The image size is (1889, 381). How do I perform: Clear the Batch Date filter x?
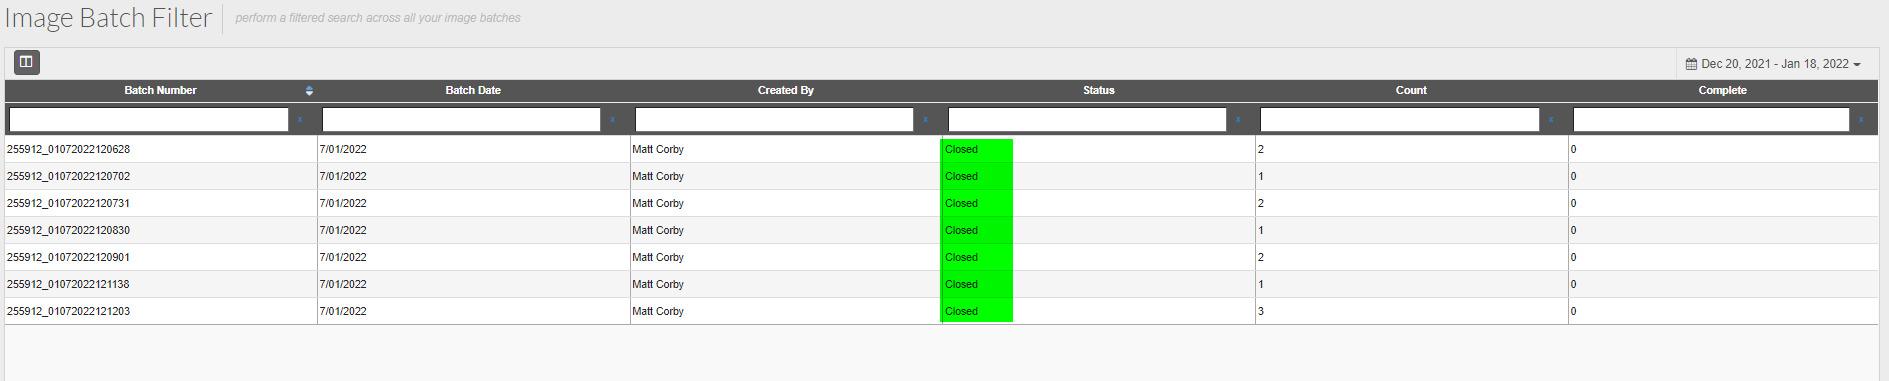coord(612,120)
